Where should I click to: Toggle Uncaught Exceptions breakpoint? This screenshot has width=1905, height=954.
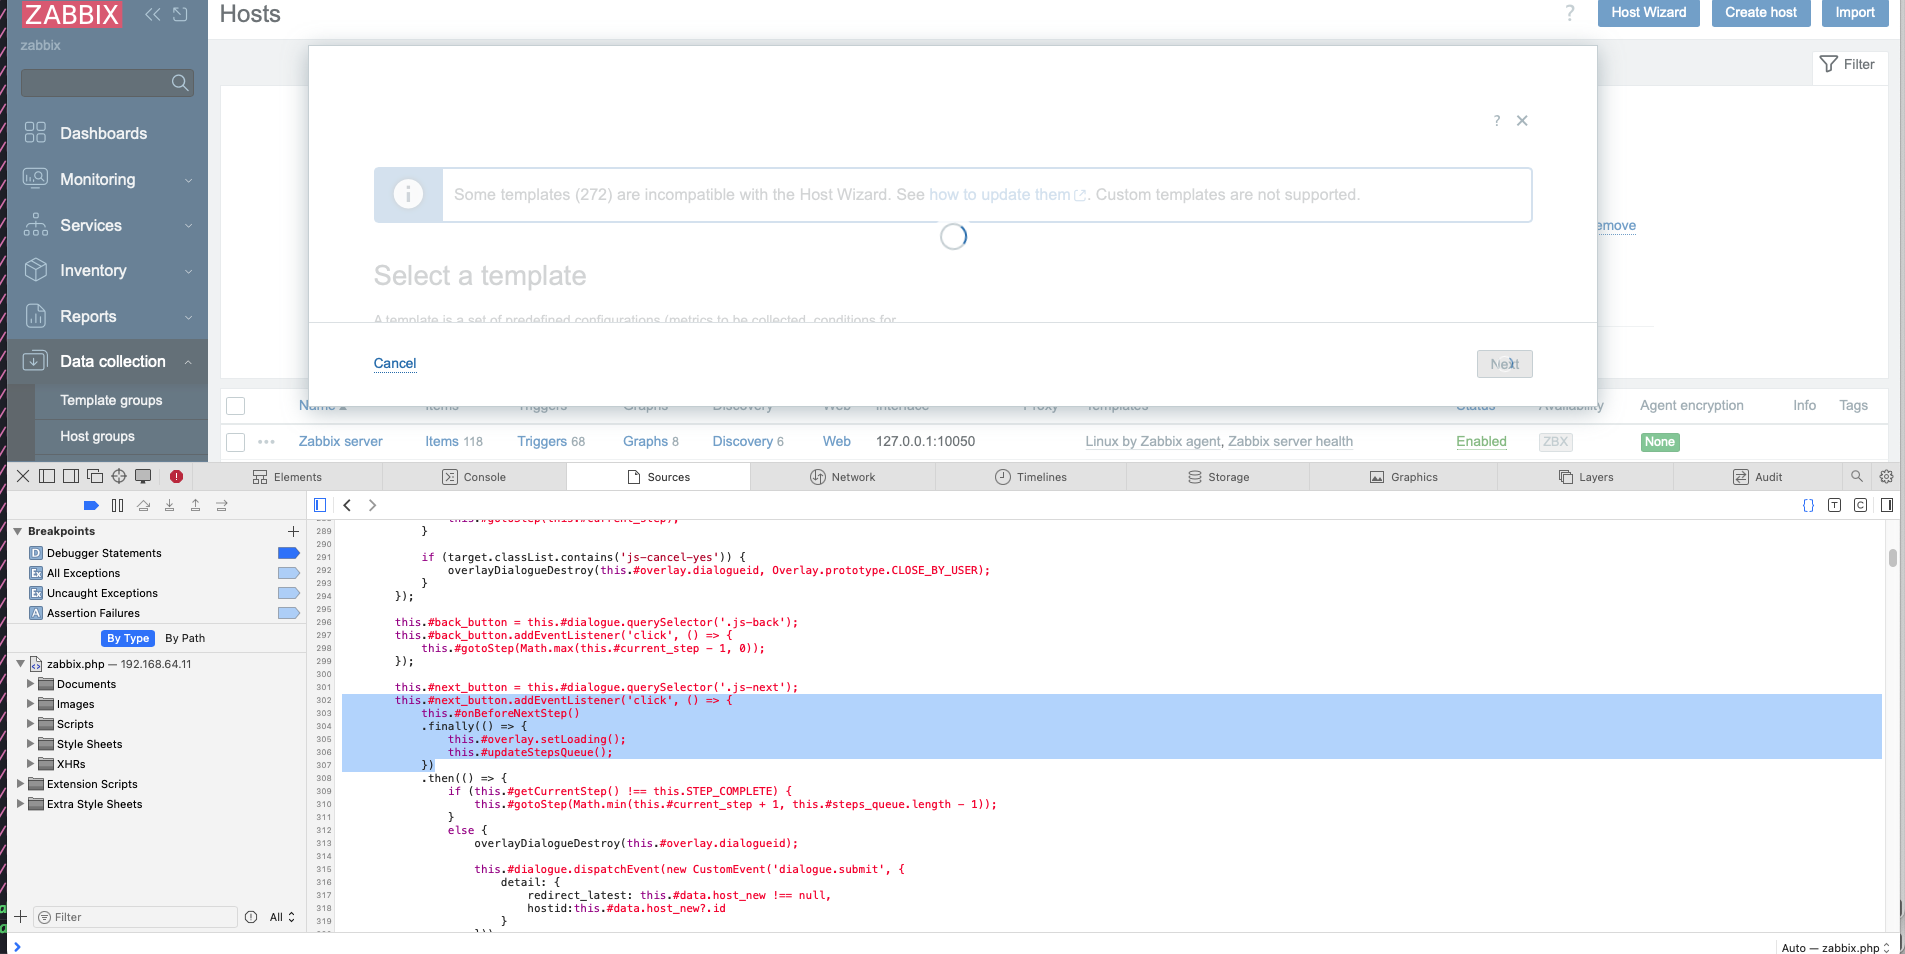click(x=289, y=593)
